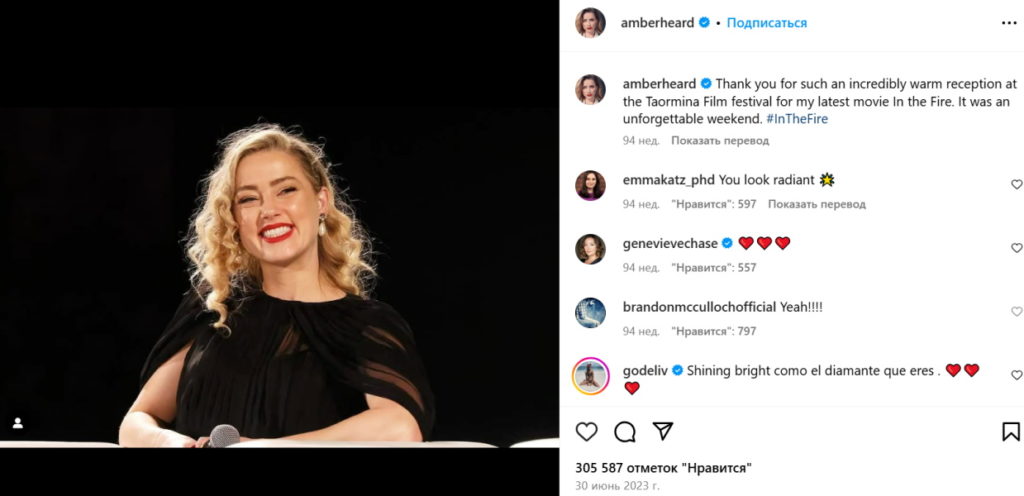Image resolution: width=1024 pixels, height=496 pixels.
Task: Like the post with the heart icon
Action: point(587,432)
